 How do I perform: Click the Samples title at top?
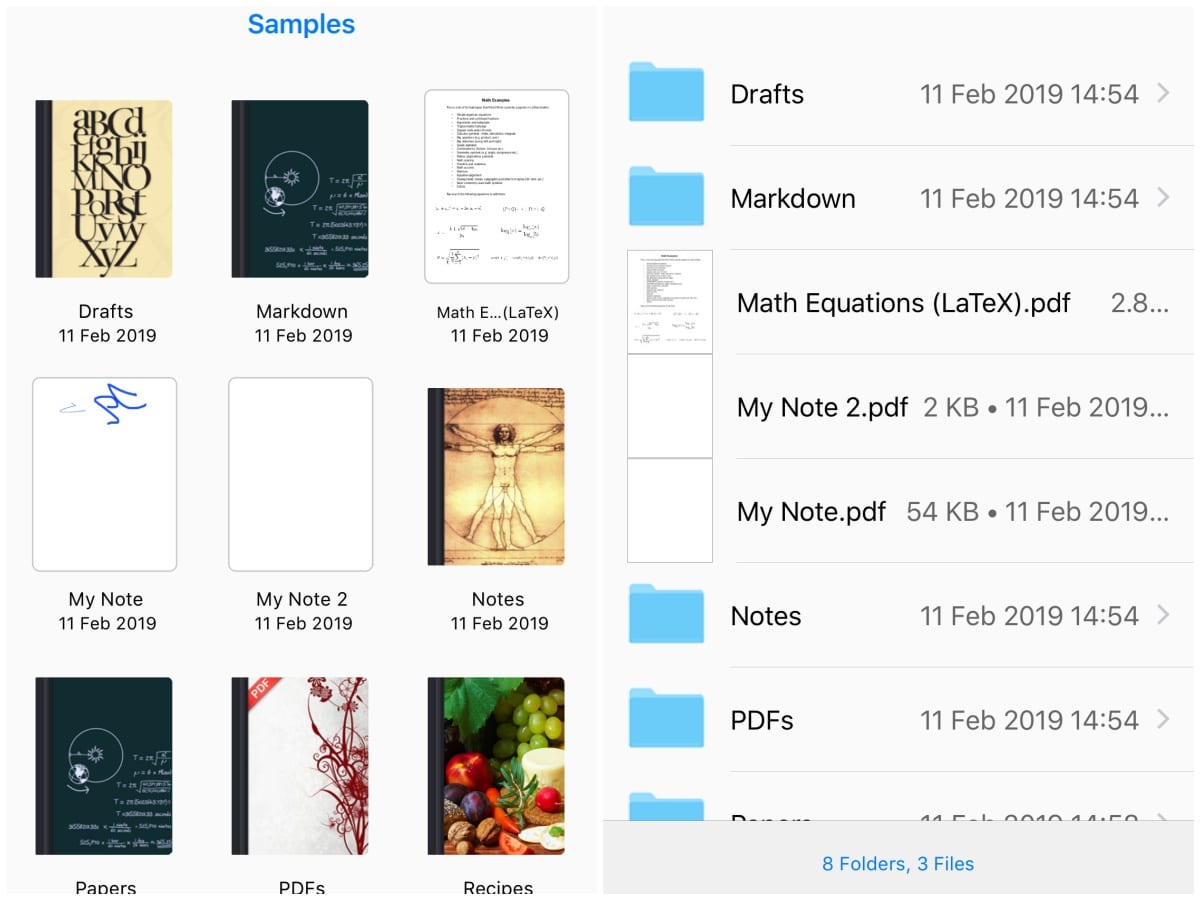[x=301, y=24]
